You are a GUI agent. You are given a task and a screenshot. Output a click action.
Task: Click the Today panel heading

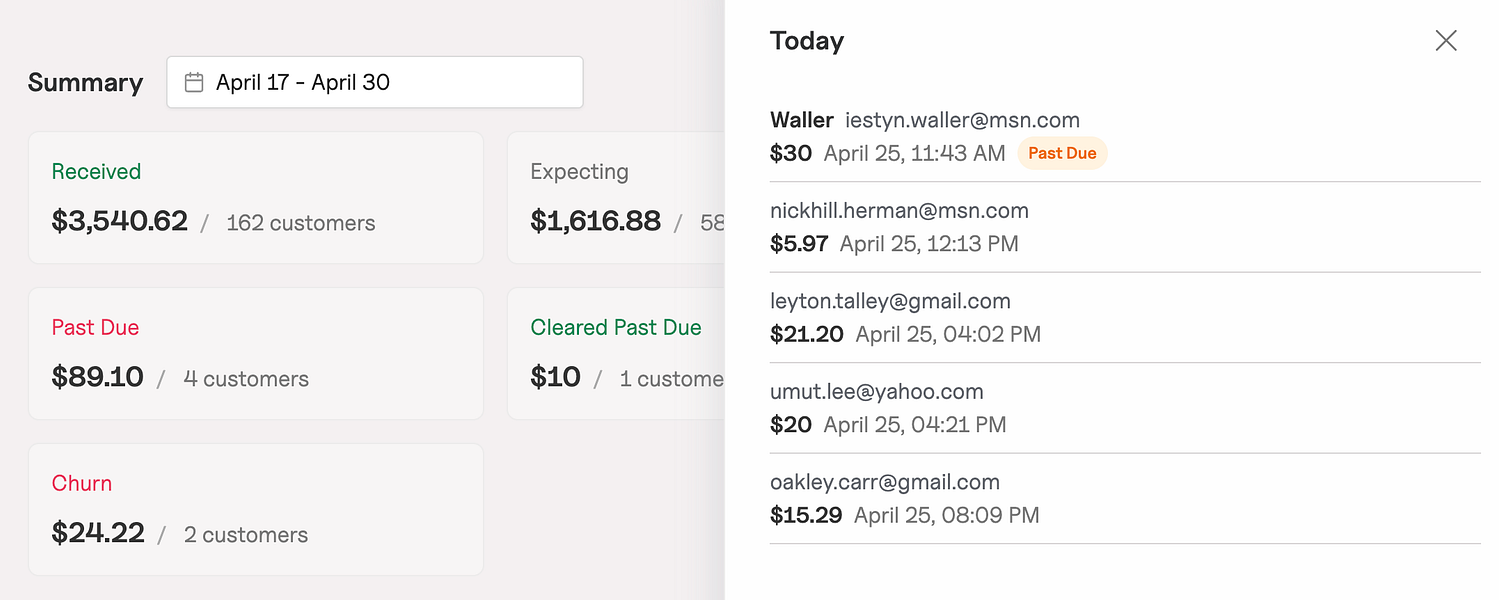(x=807, y=41)
